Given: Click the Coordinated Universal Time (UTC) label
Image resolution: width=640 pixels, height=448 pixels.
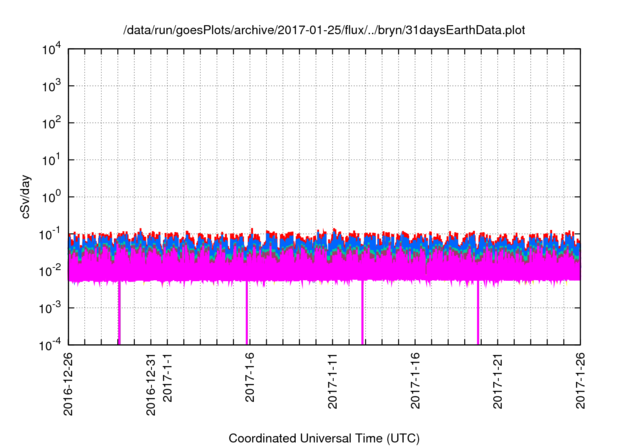Looking at the screenshot, I should click(x=324, y=438).
